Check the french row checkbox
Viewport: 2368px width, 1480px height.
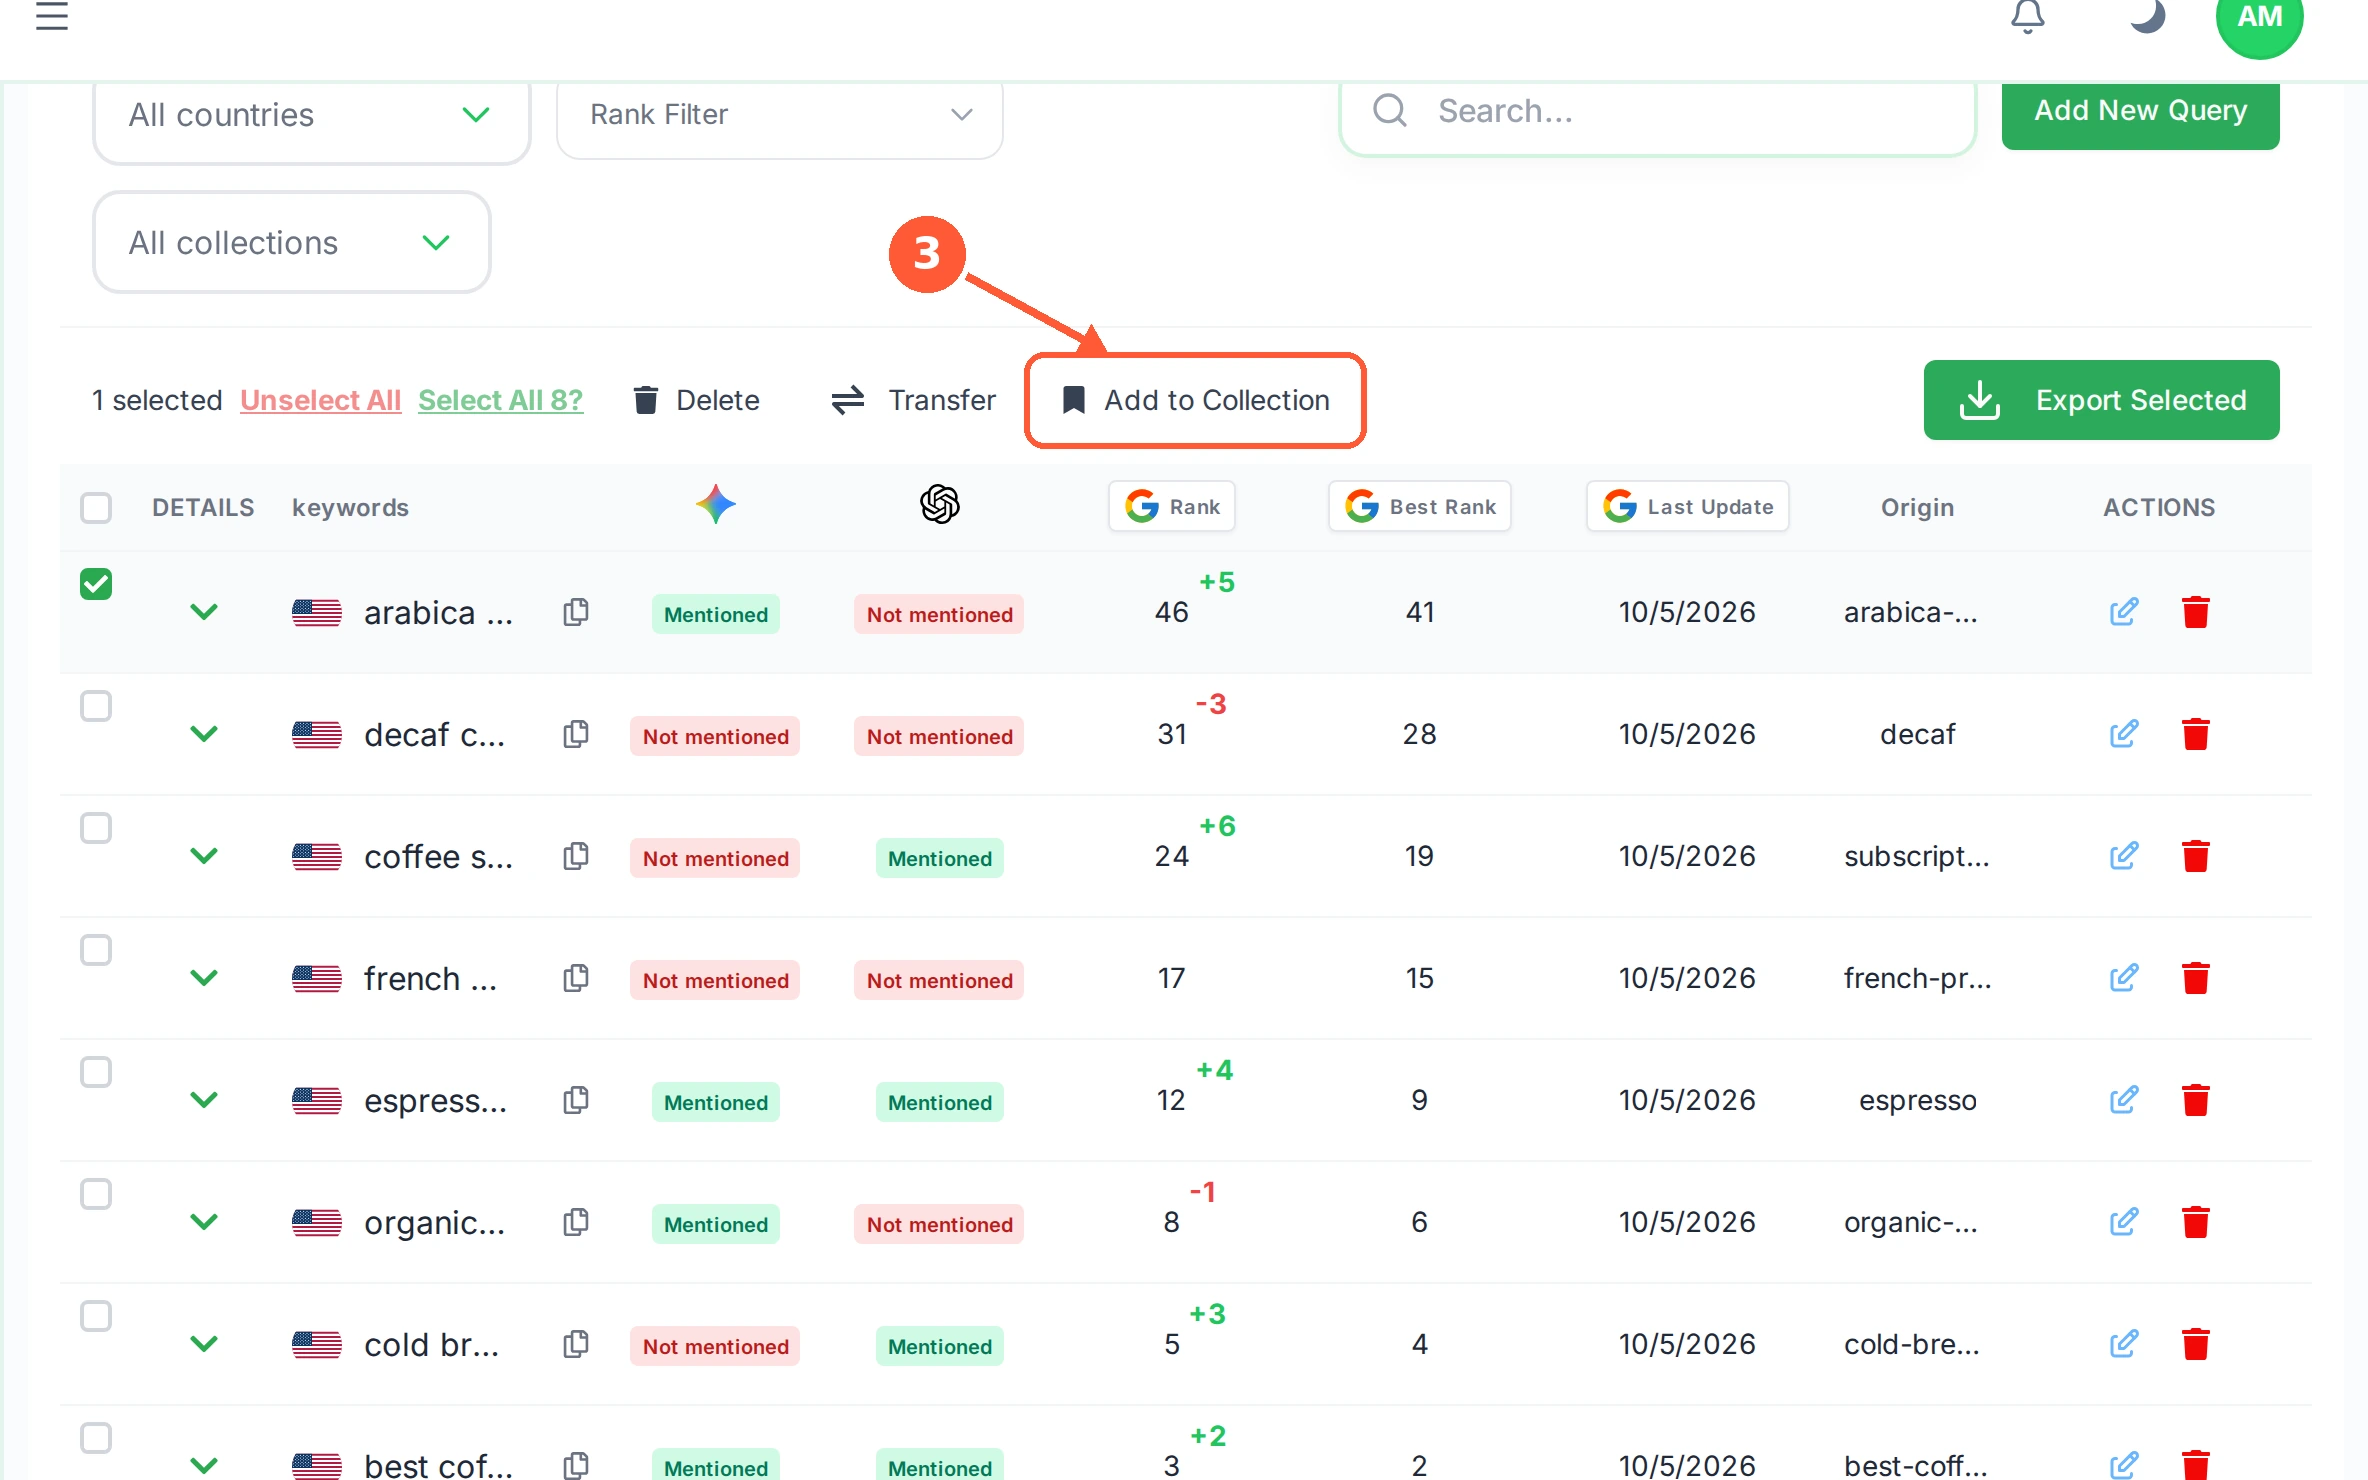click(96, 950)
